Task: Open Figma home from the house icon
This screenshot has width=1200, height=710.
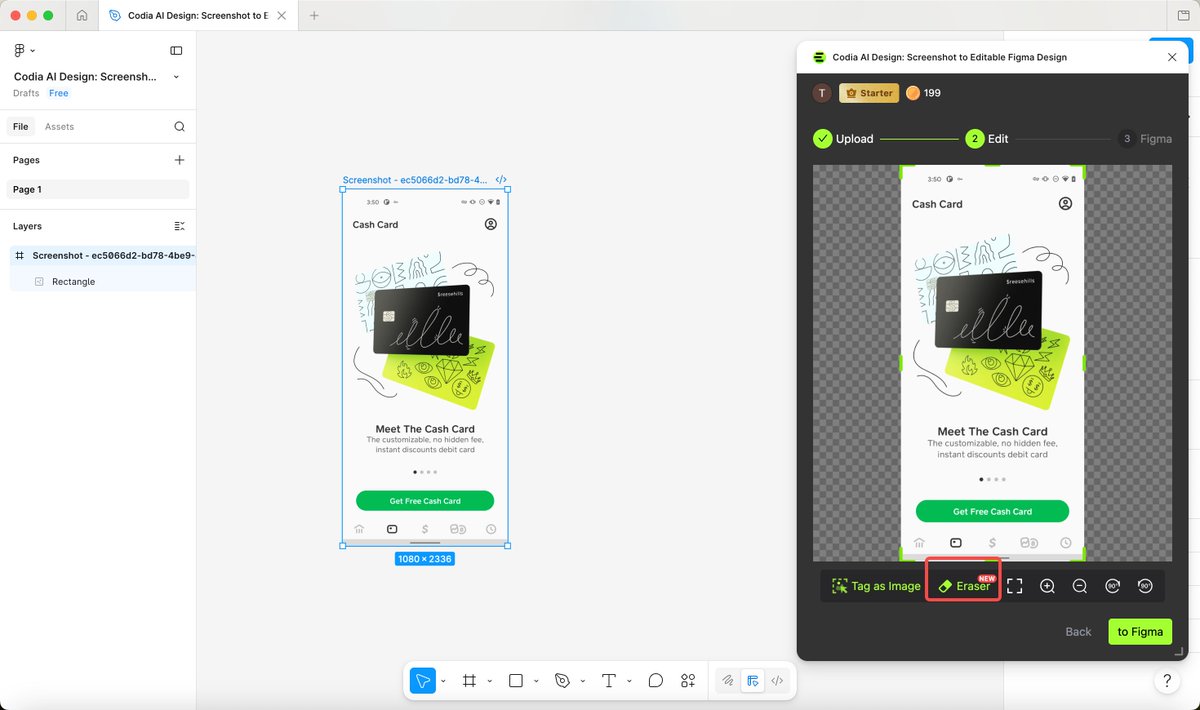Action: [x=82, y=15]
